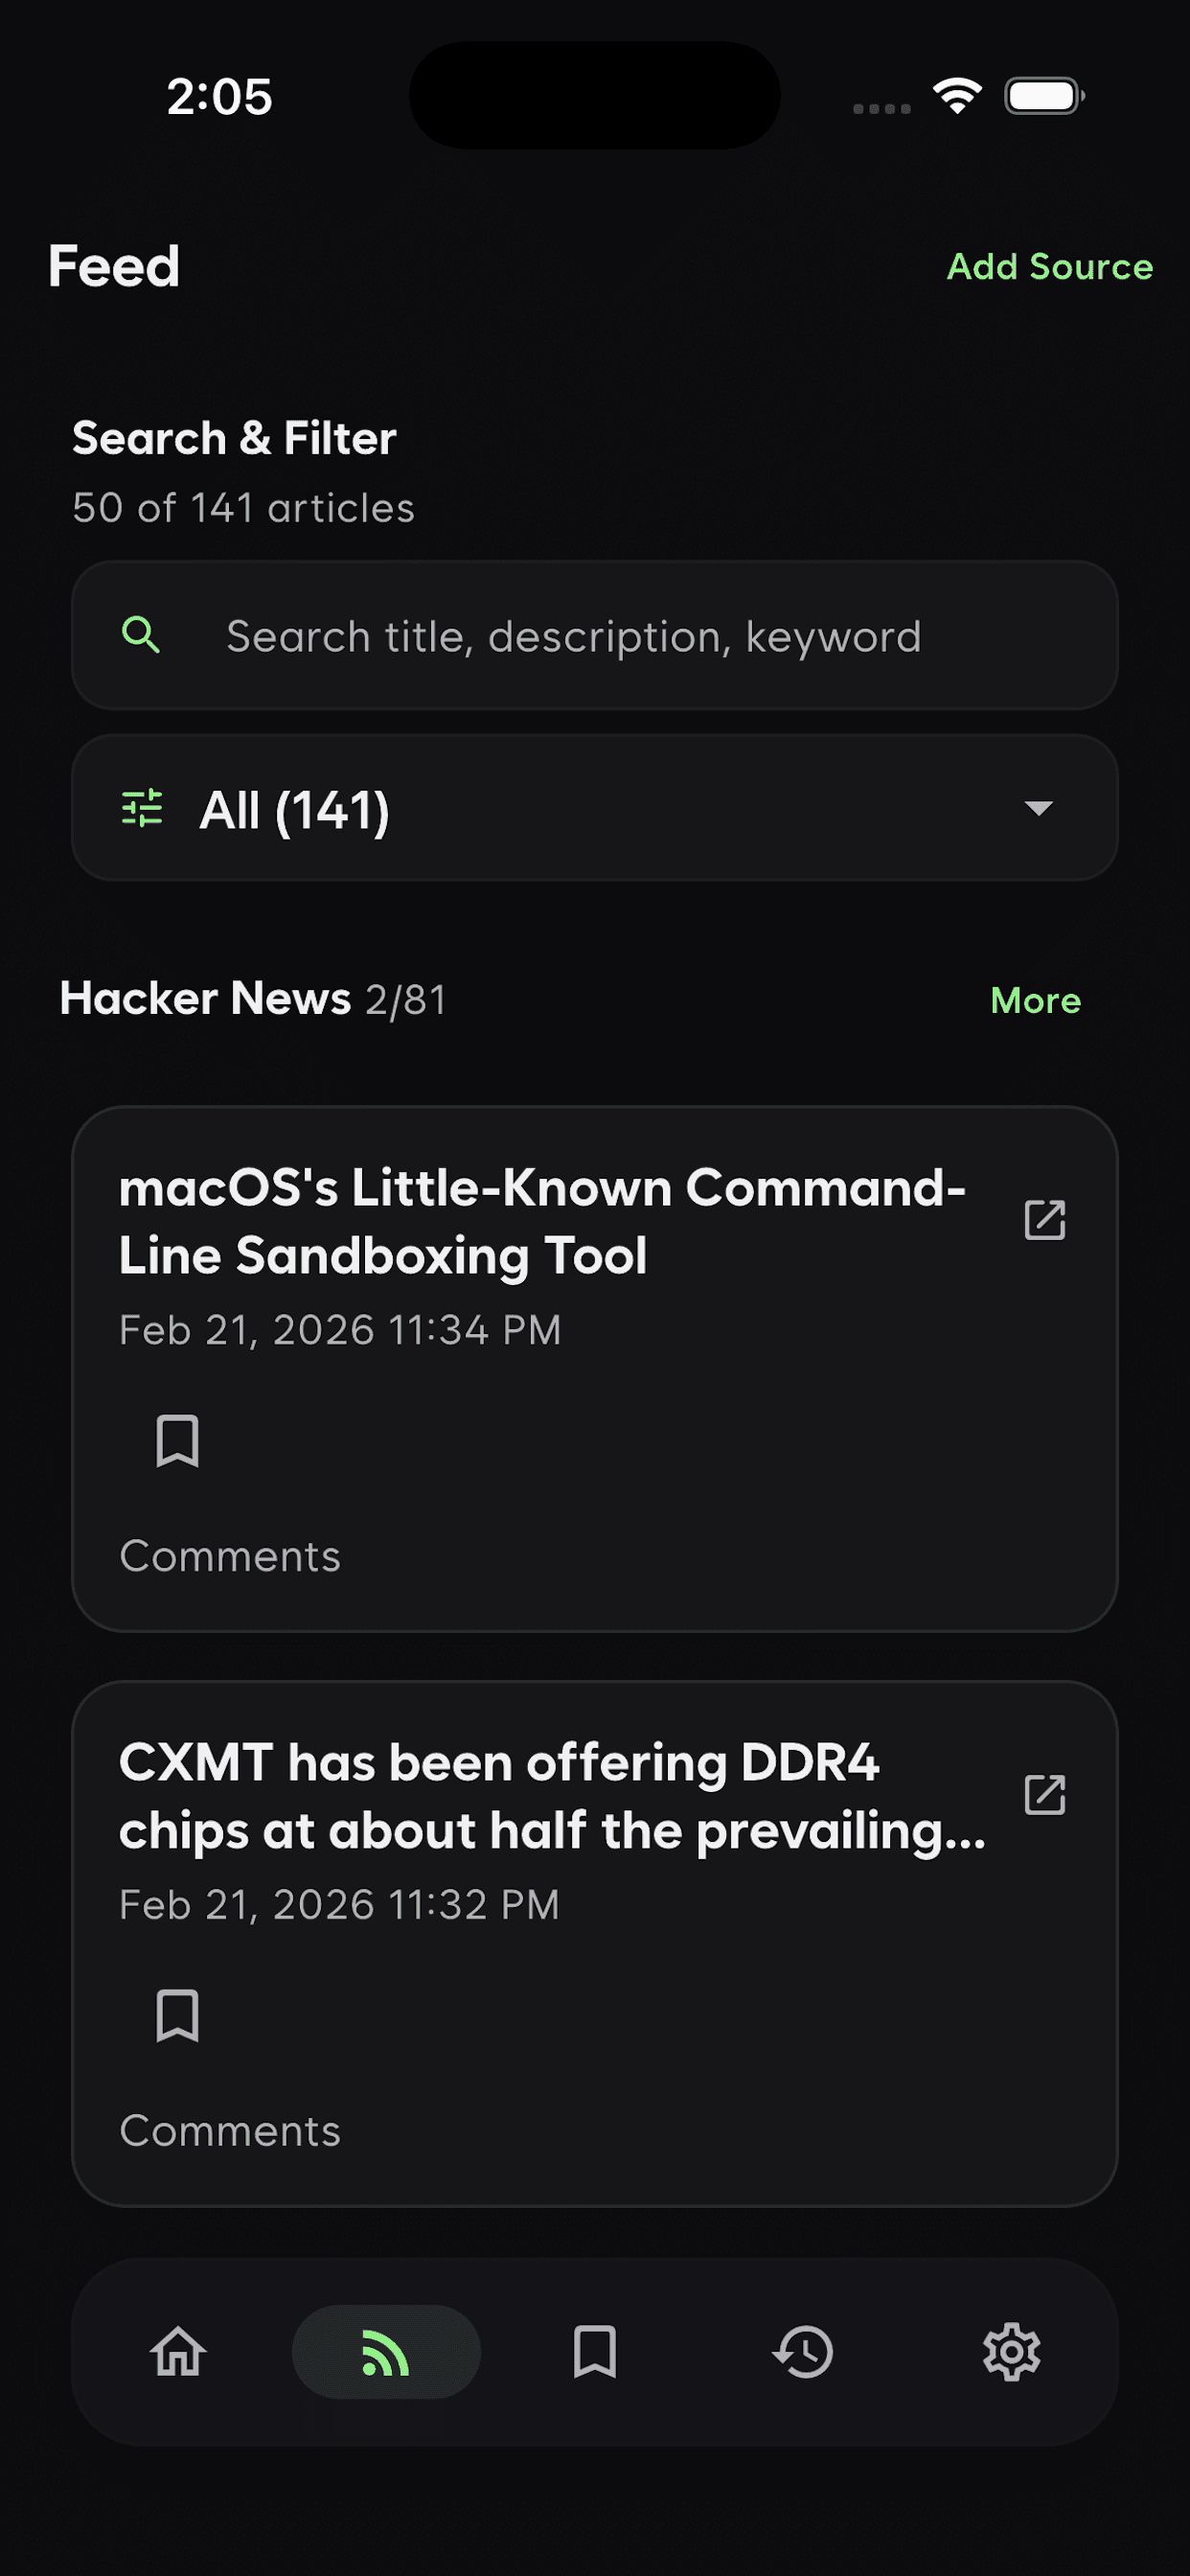Open Bookmarks tab in bottom navigation
The height and width of the screenshot is (2576, 1190).
(x=595, y=2351)
